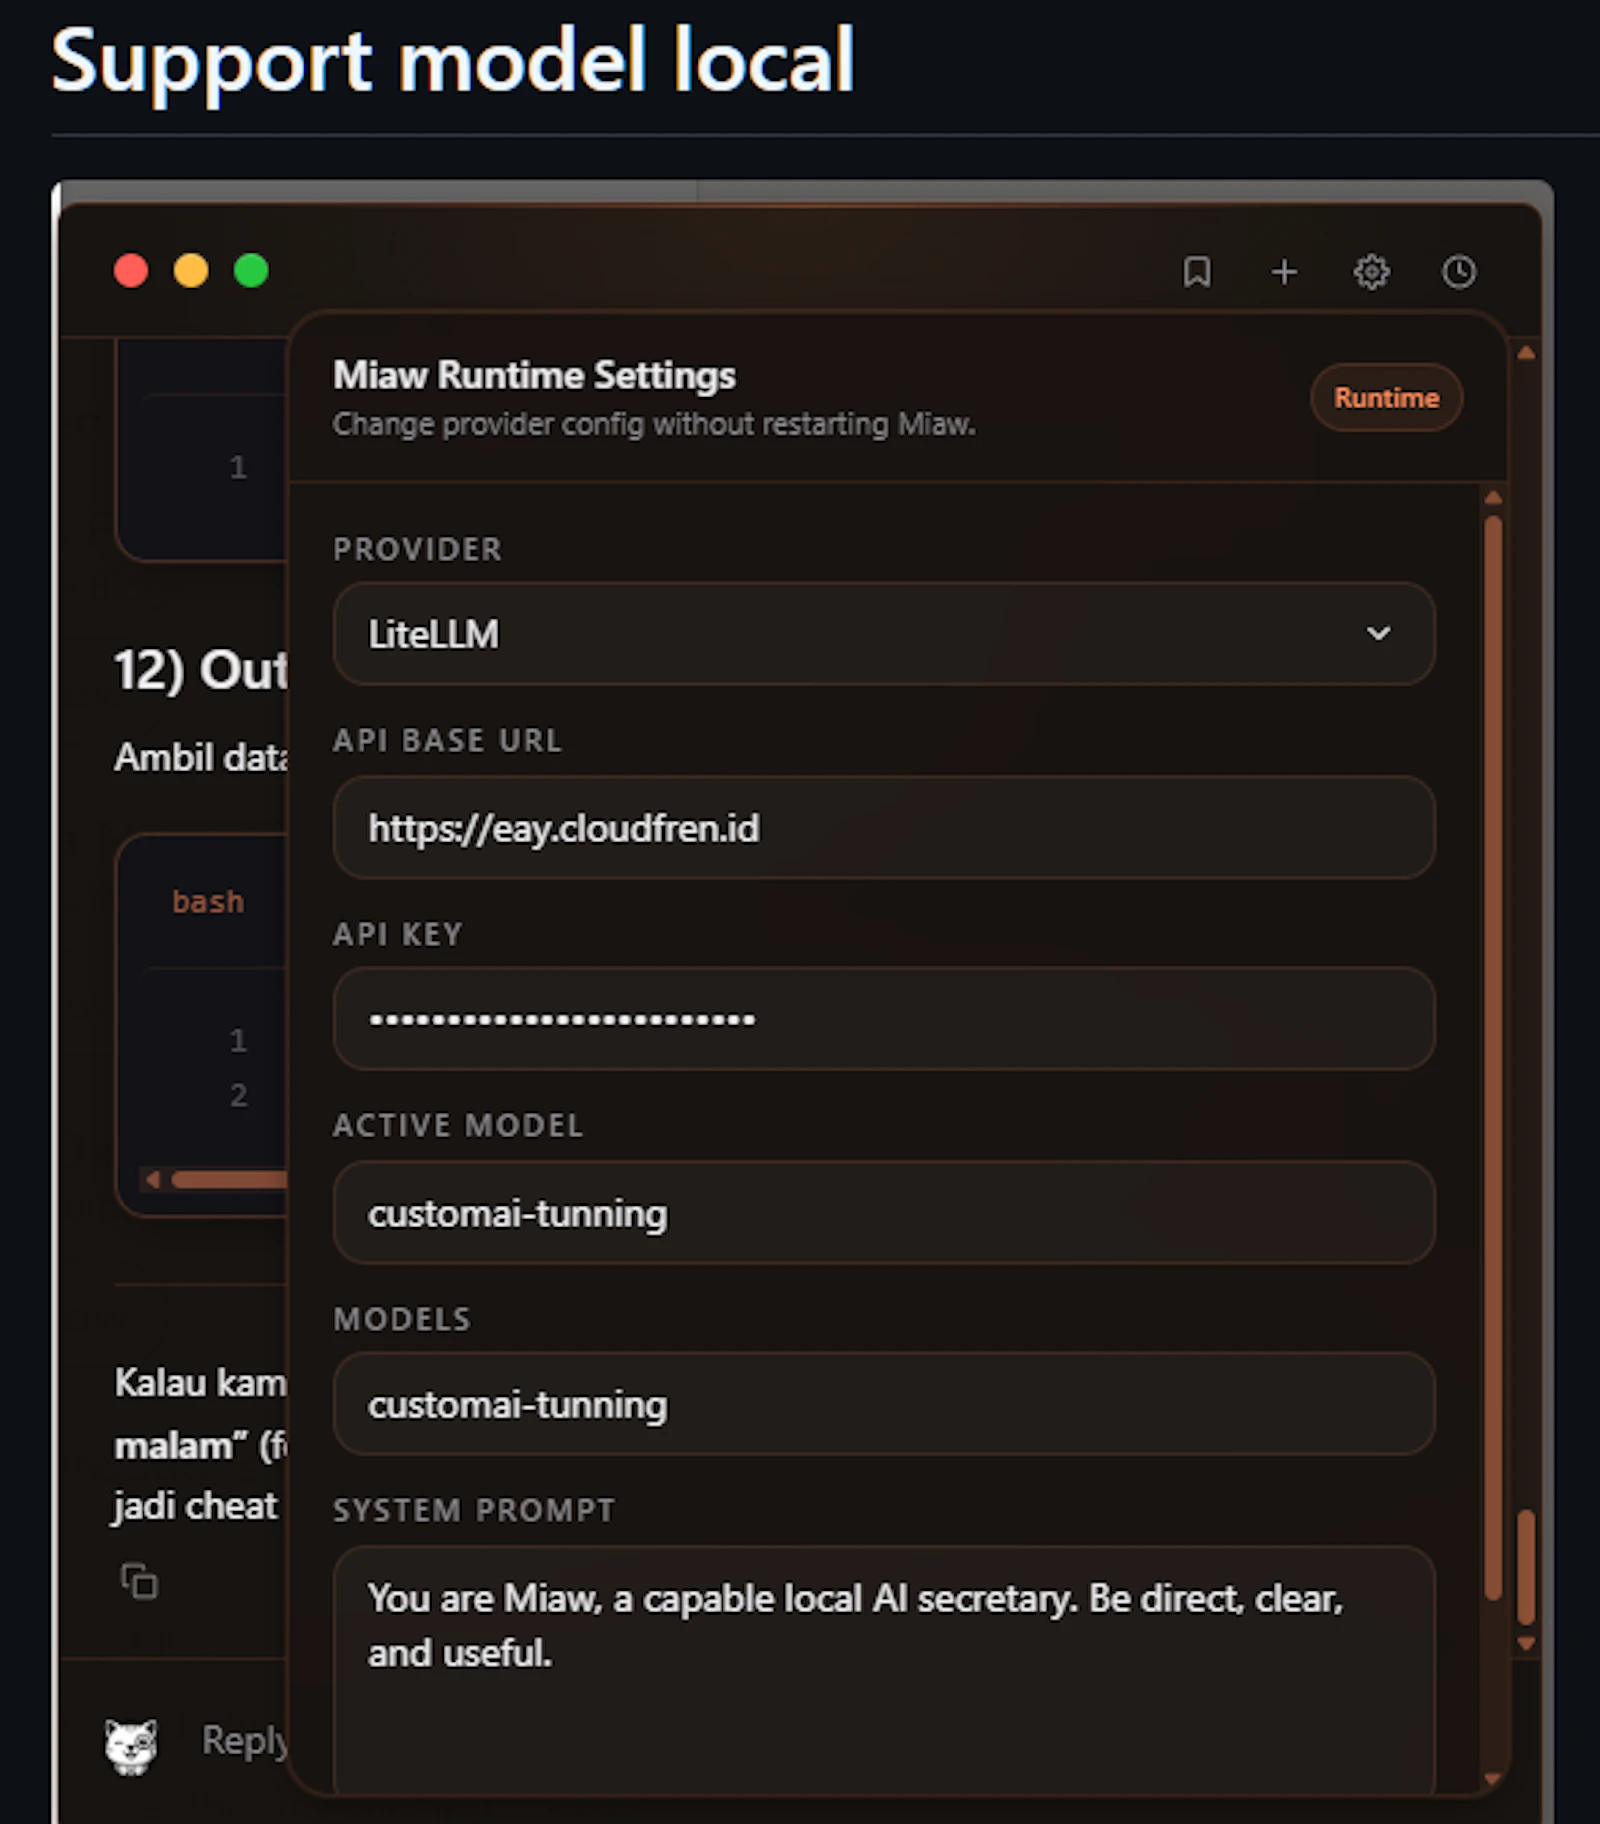Click the settings panel scrollbar thumb
The image size is (1600, 1824).
[x=1493, y=1057]
